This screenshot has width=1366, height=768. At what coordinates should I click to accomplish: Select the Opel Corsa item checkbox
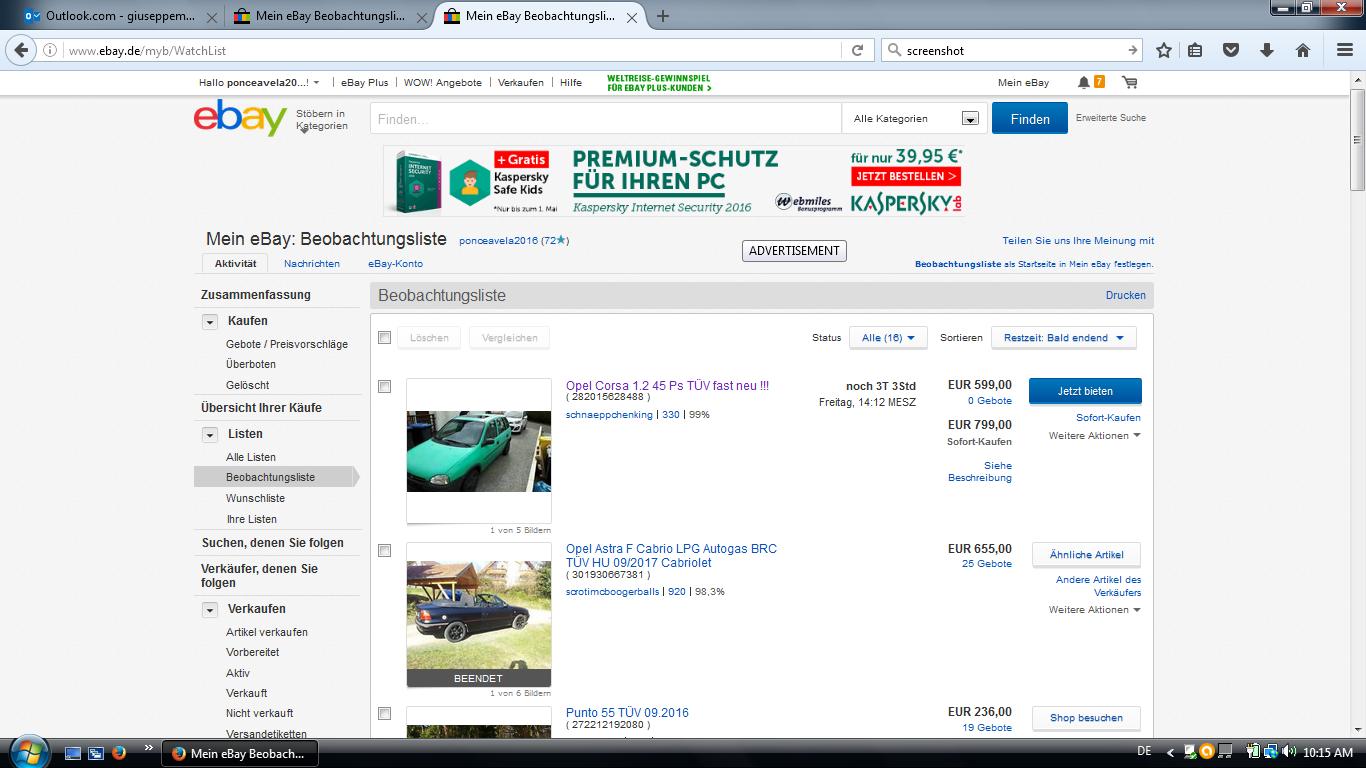[384, 387]
